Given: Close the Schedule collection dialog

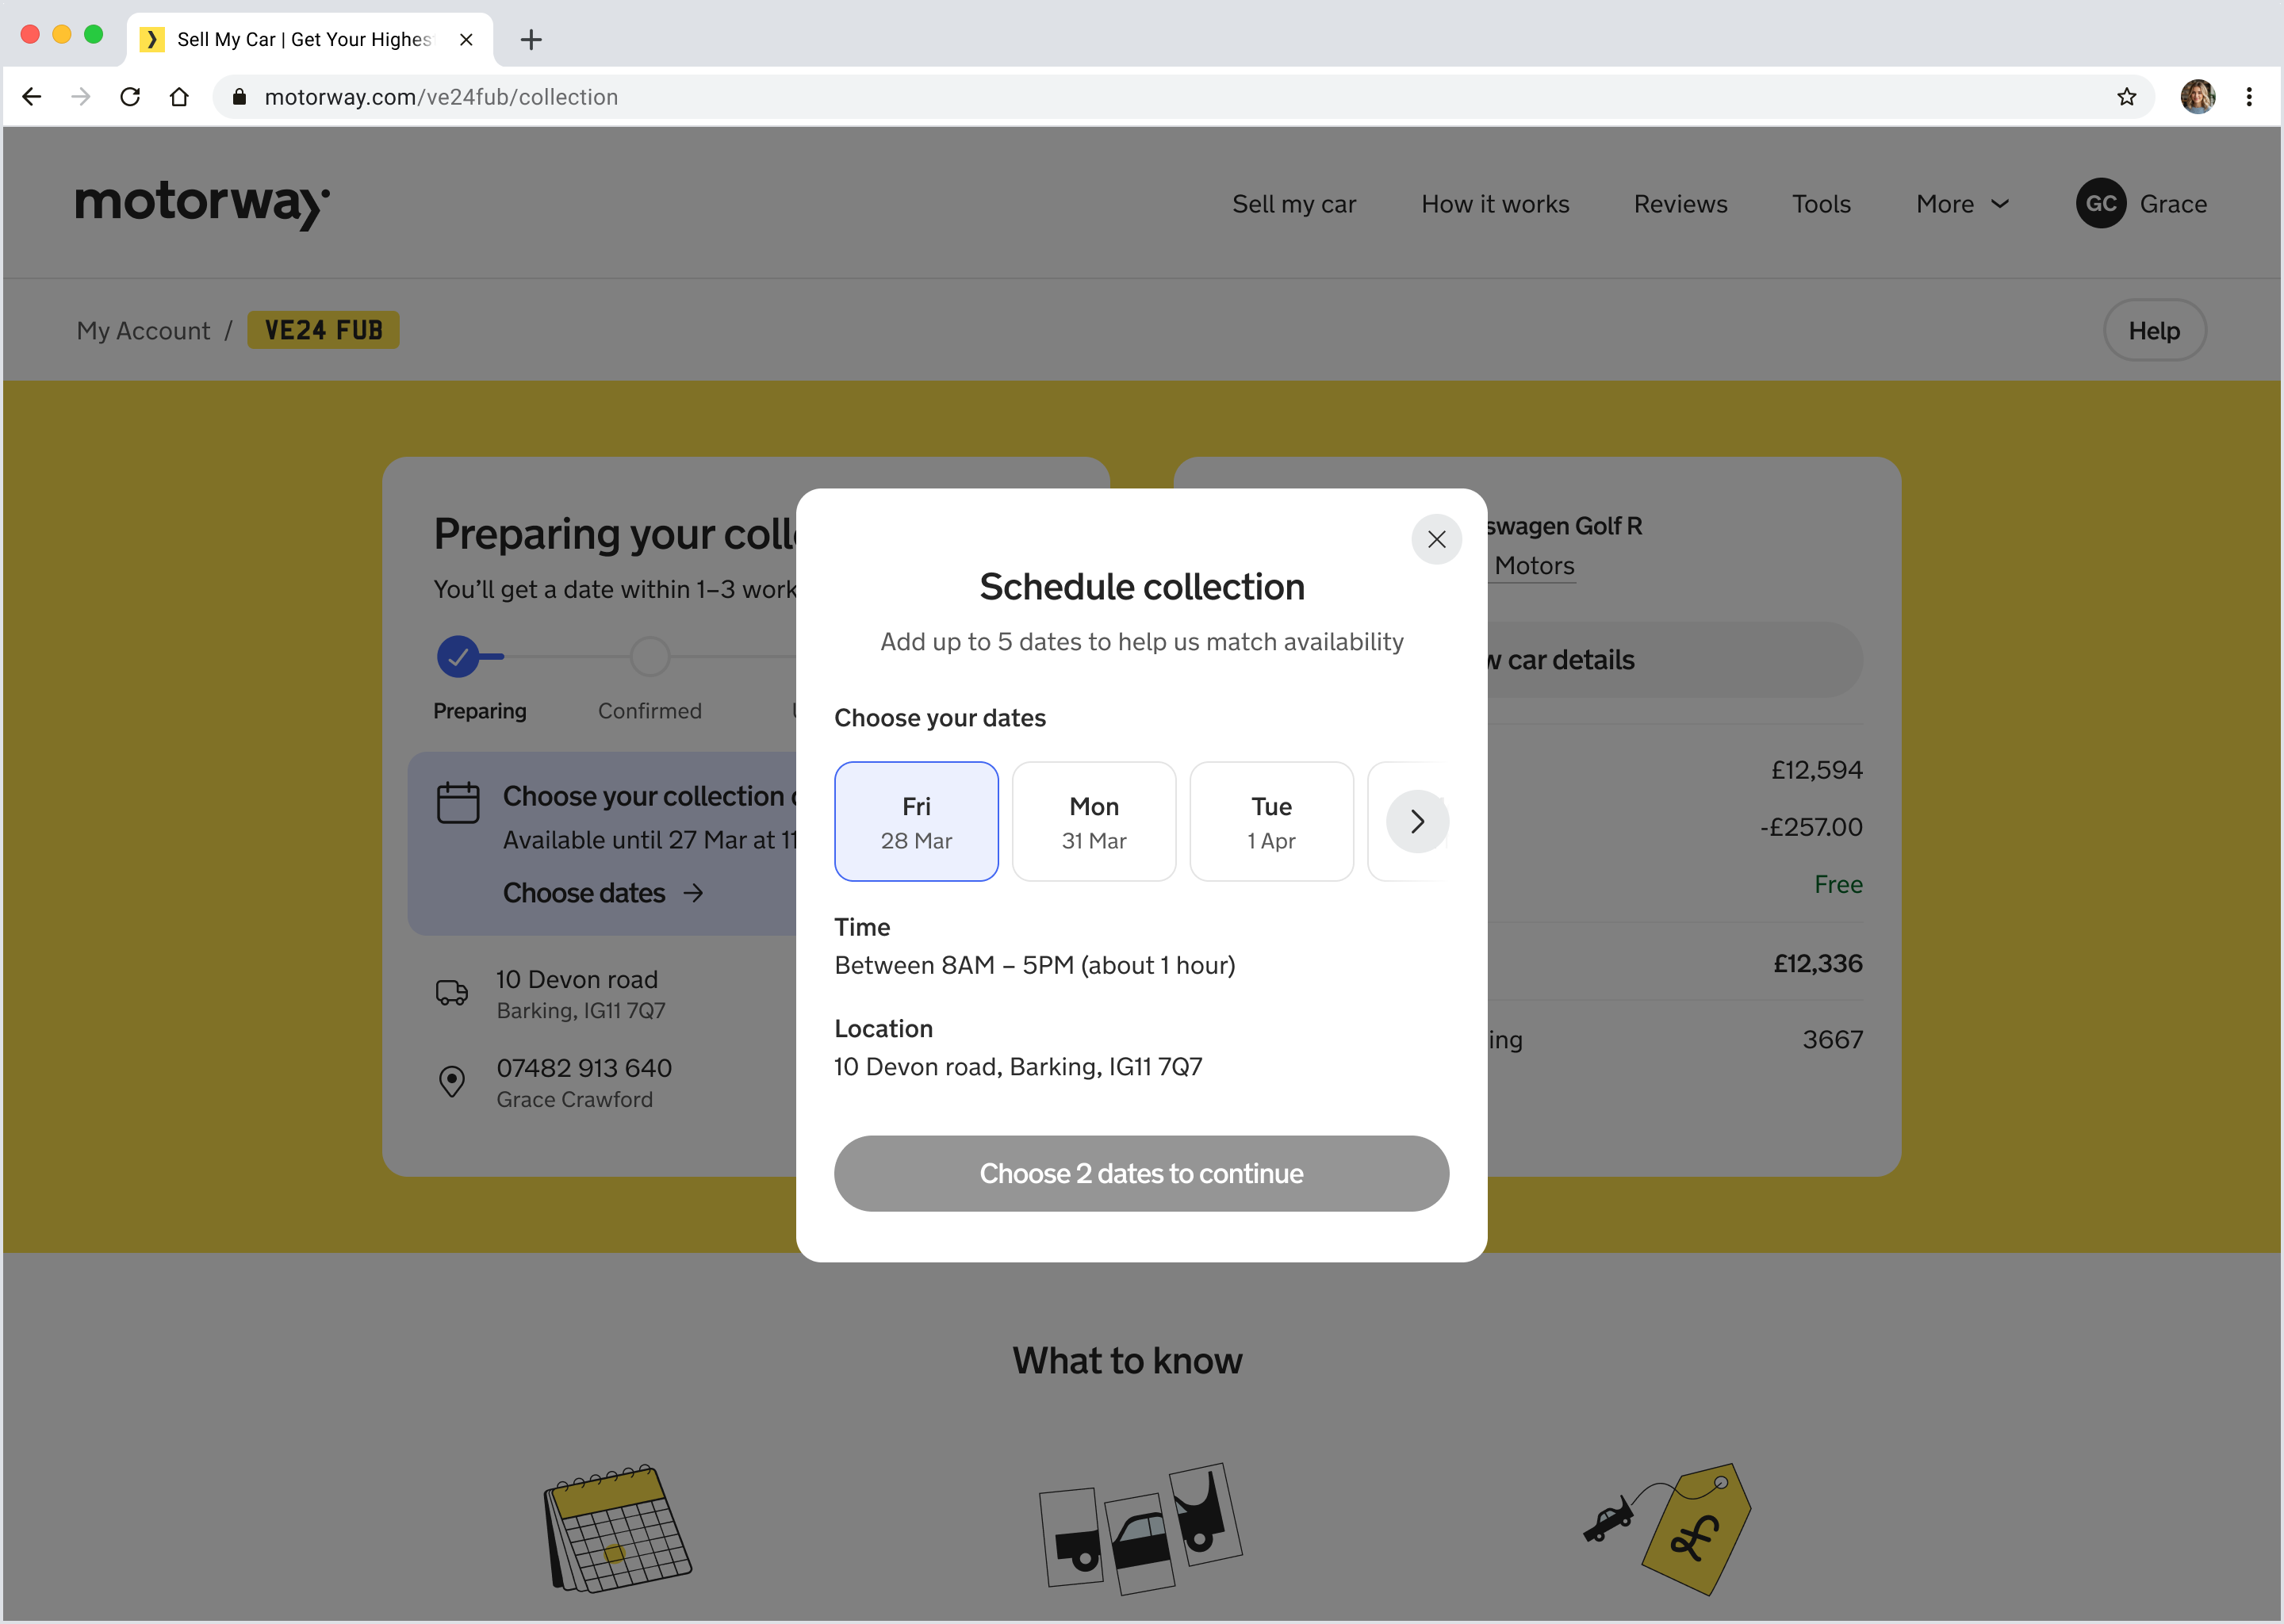Looking at the screenshot, I should [1436, 539].
